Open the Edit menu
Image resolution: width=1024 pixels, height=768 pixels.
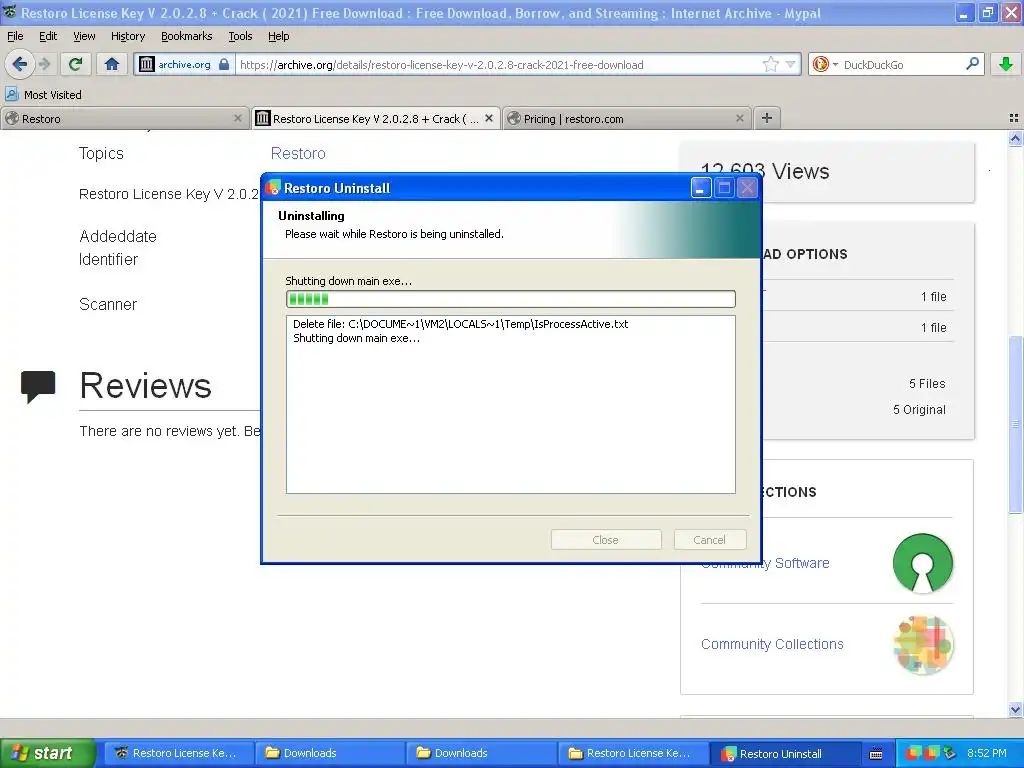click(48, 36)
